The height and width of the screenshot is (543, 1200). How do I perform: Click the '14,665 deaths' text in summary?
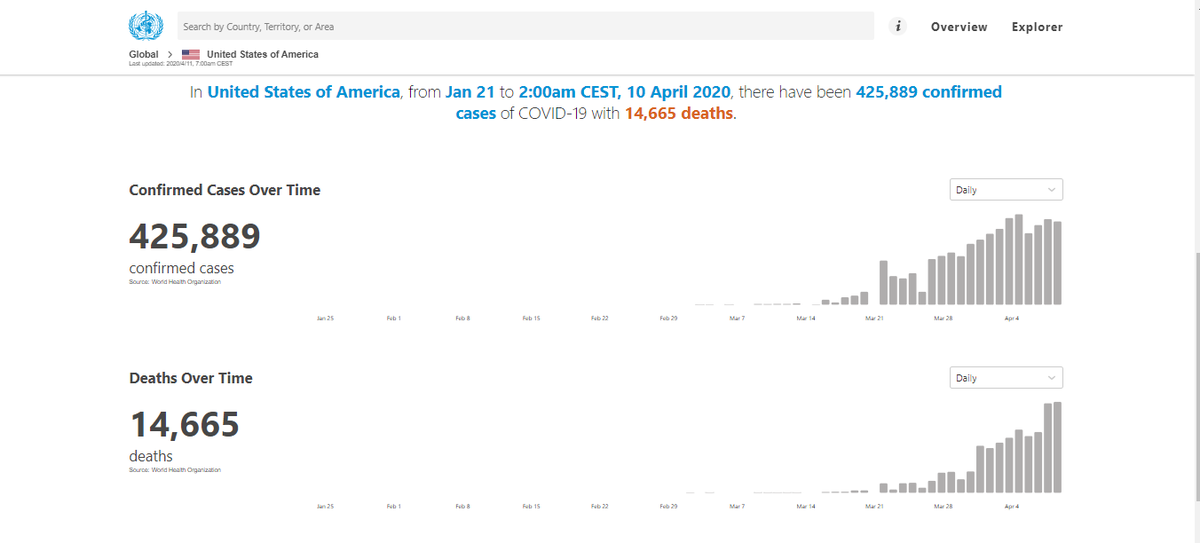point(680,113)
